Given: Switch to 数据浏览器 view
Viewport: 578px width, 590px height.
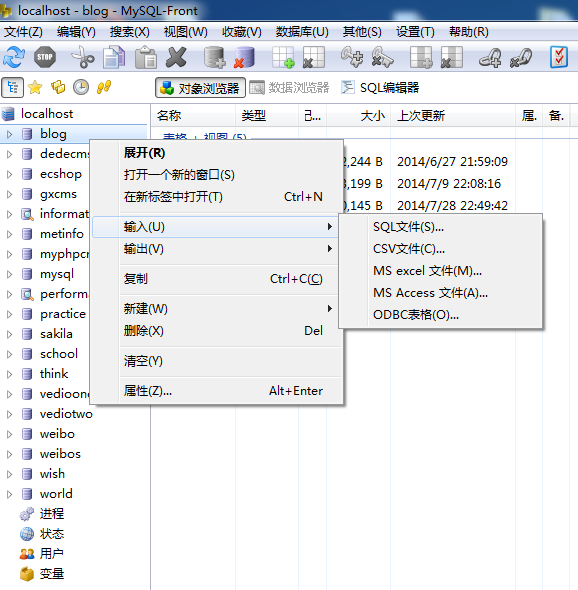Looking at the screenshot, I should click(x=289, y=88).
